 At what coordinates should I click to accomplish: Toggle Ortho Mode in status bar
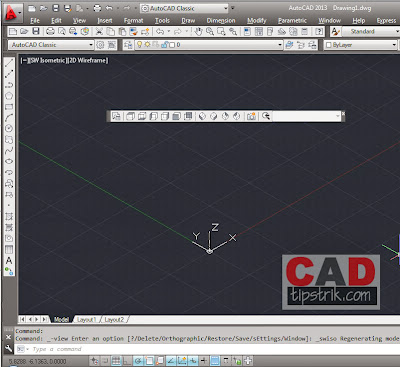[127, 360]
